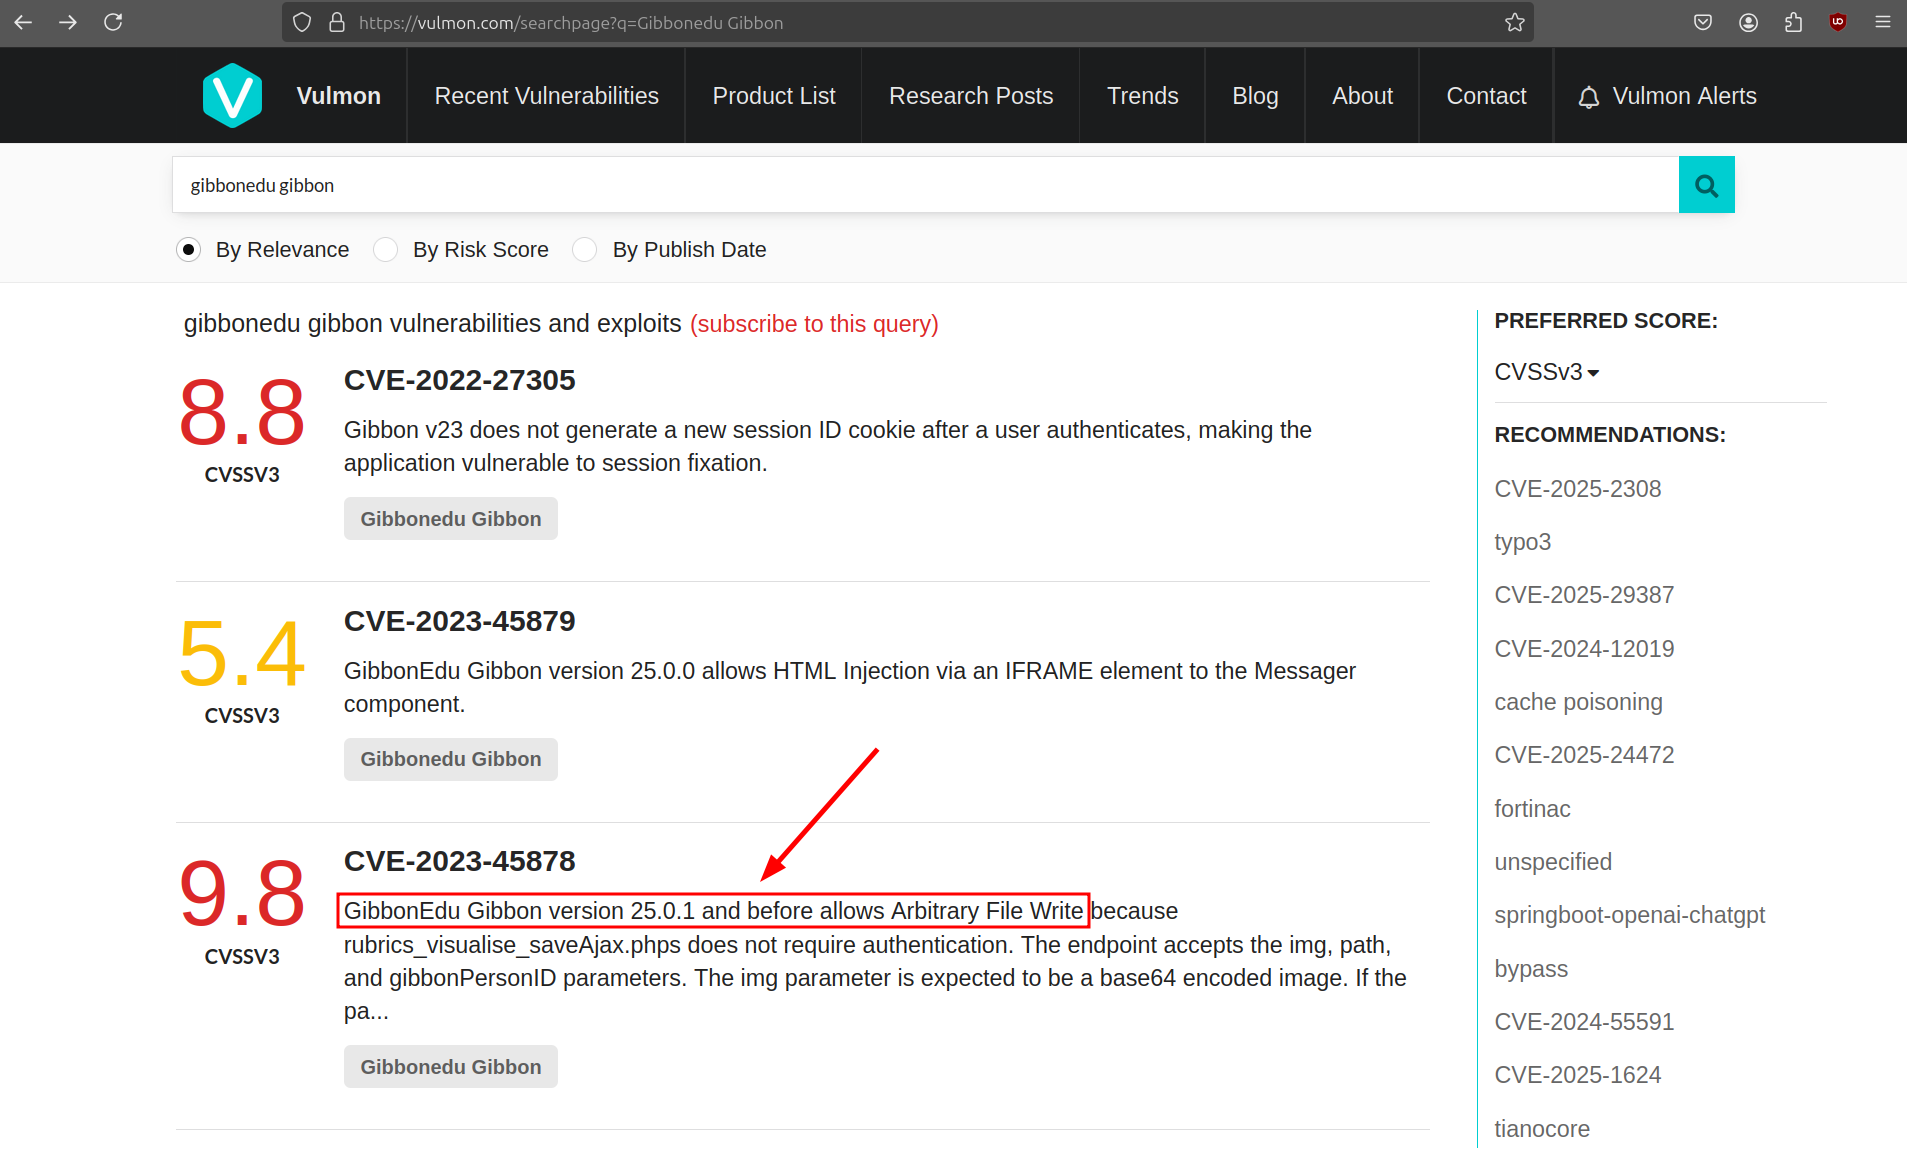Open the Firefox account icon
This screenshot has height=1153, width=1907.
[x=1748, y=22]
